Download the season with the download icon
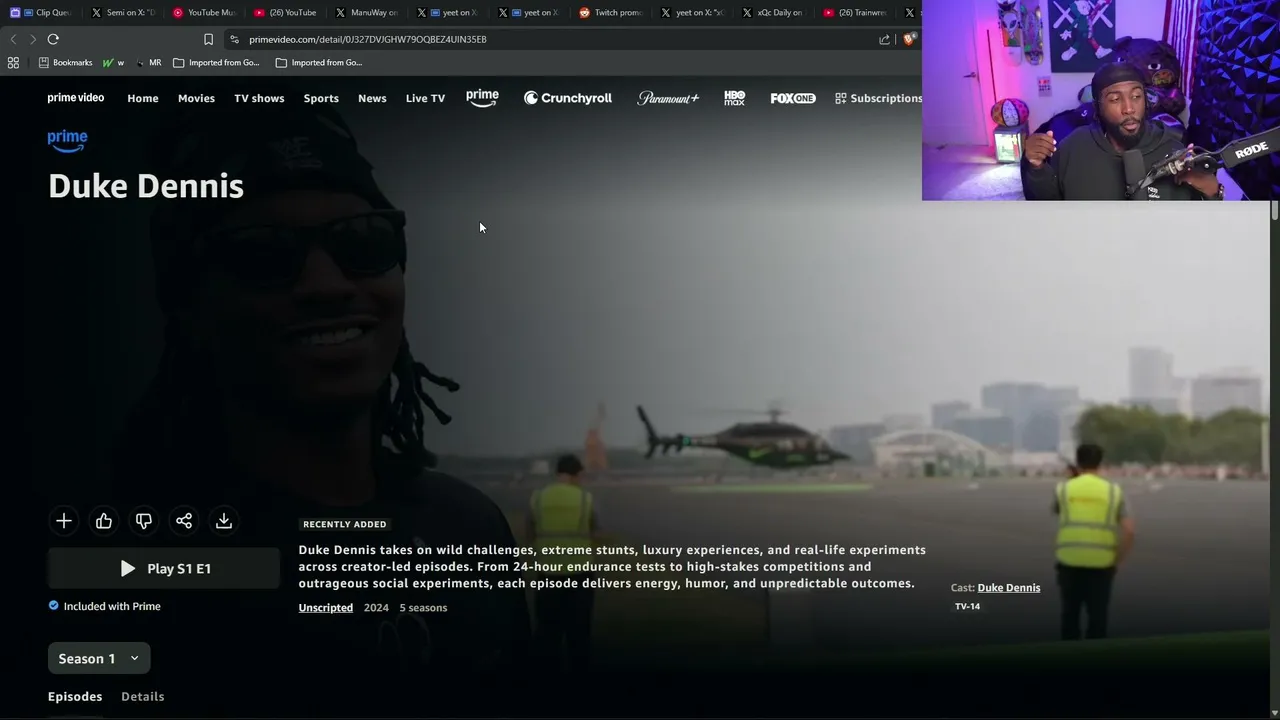The width and height of the screenshot is (1280, 720). (224, 521)
